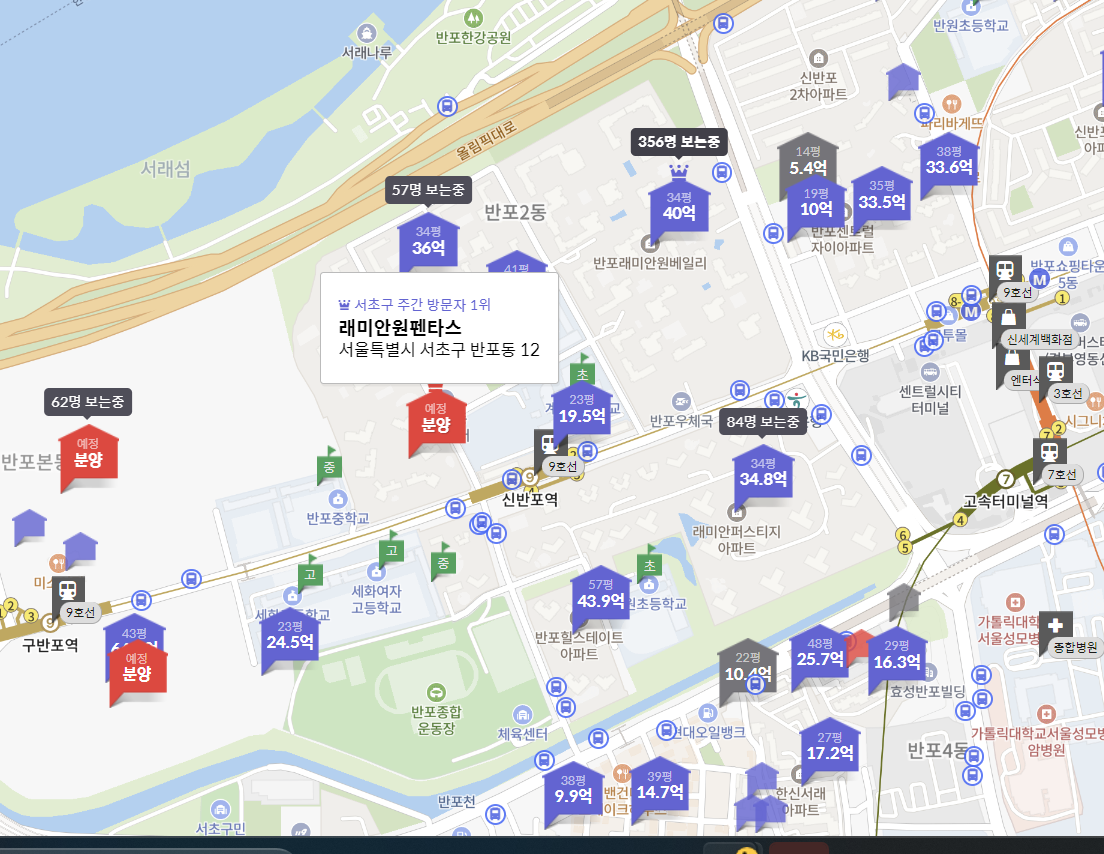Click the 반포힐스테이트 아파트 label
Image resolution: width=1104 pixels, height=854 pixels.
click(579, 645)
